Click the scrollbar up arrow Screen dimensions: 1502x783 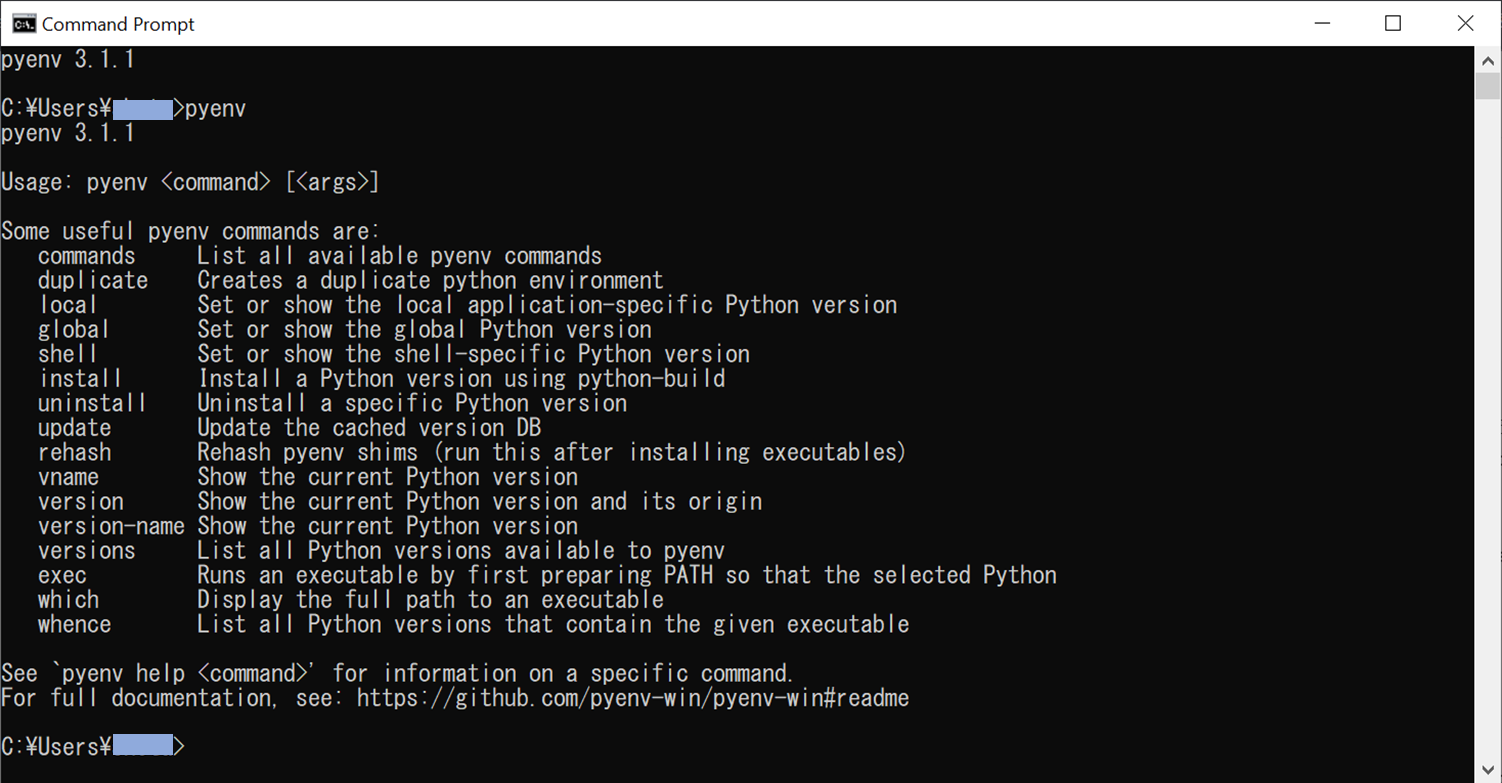click(x=1488, y=59)
